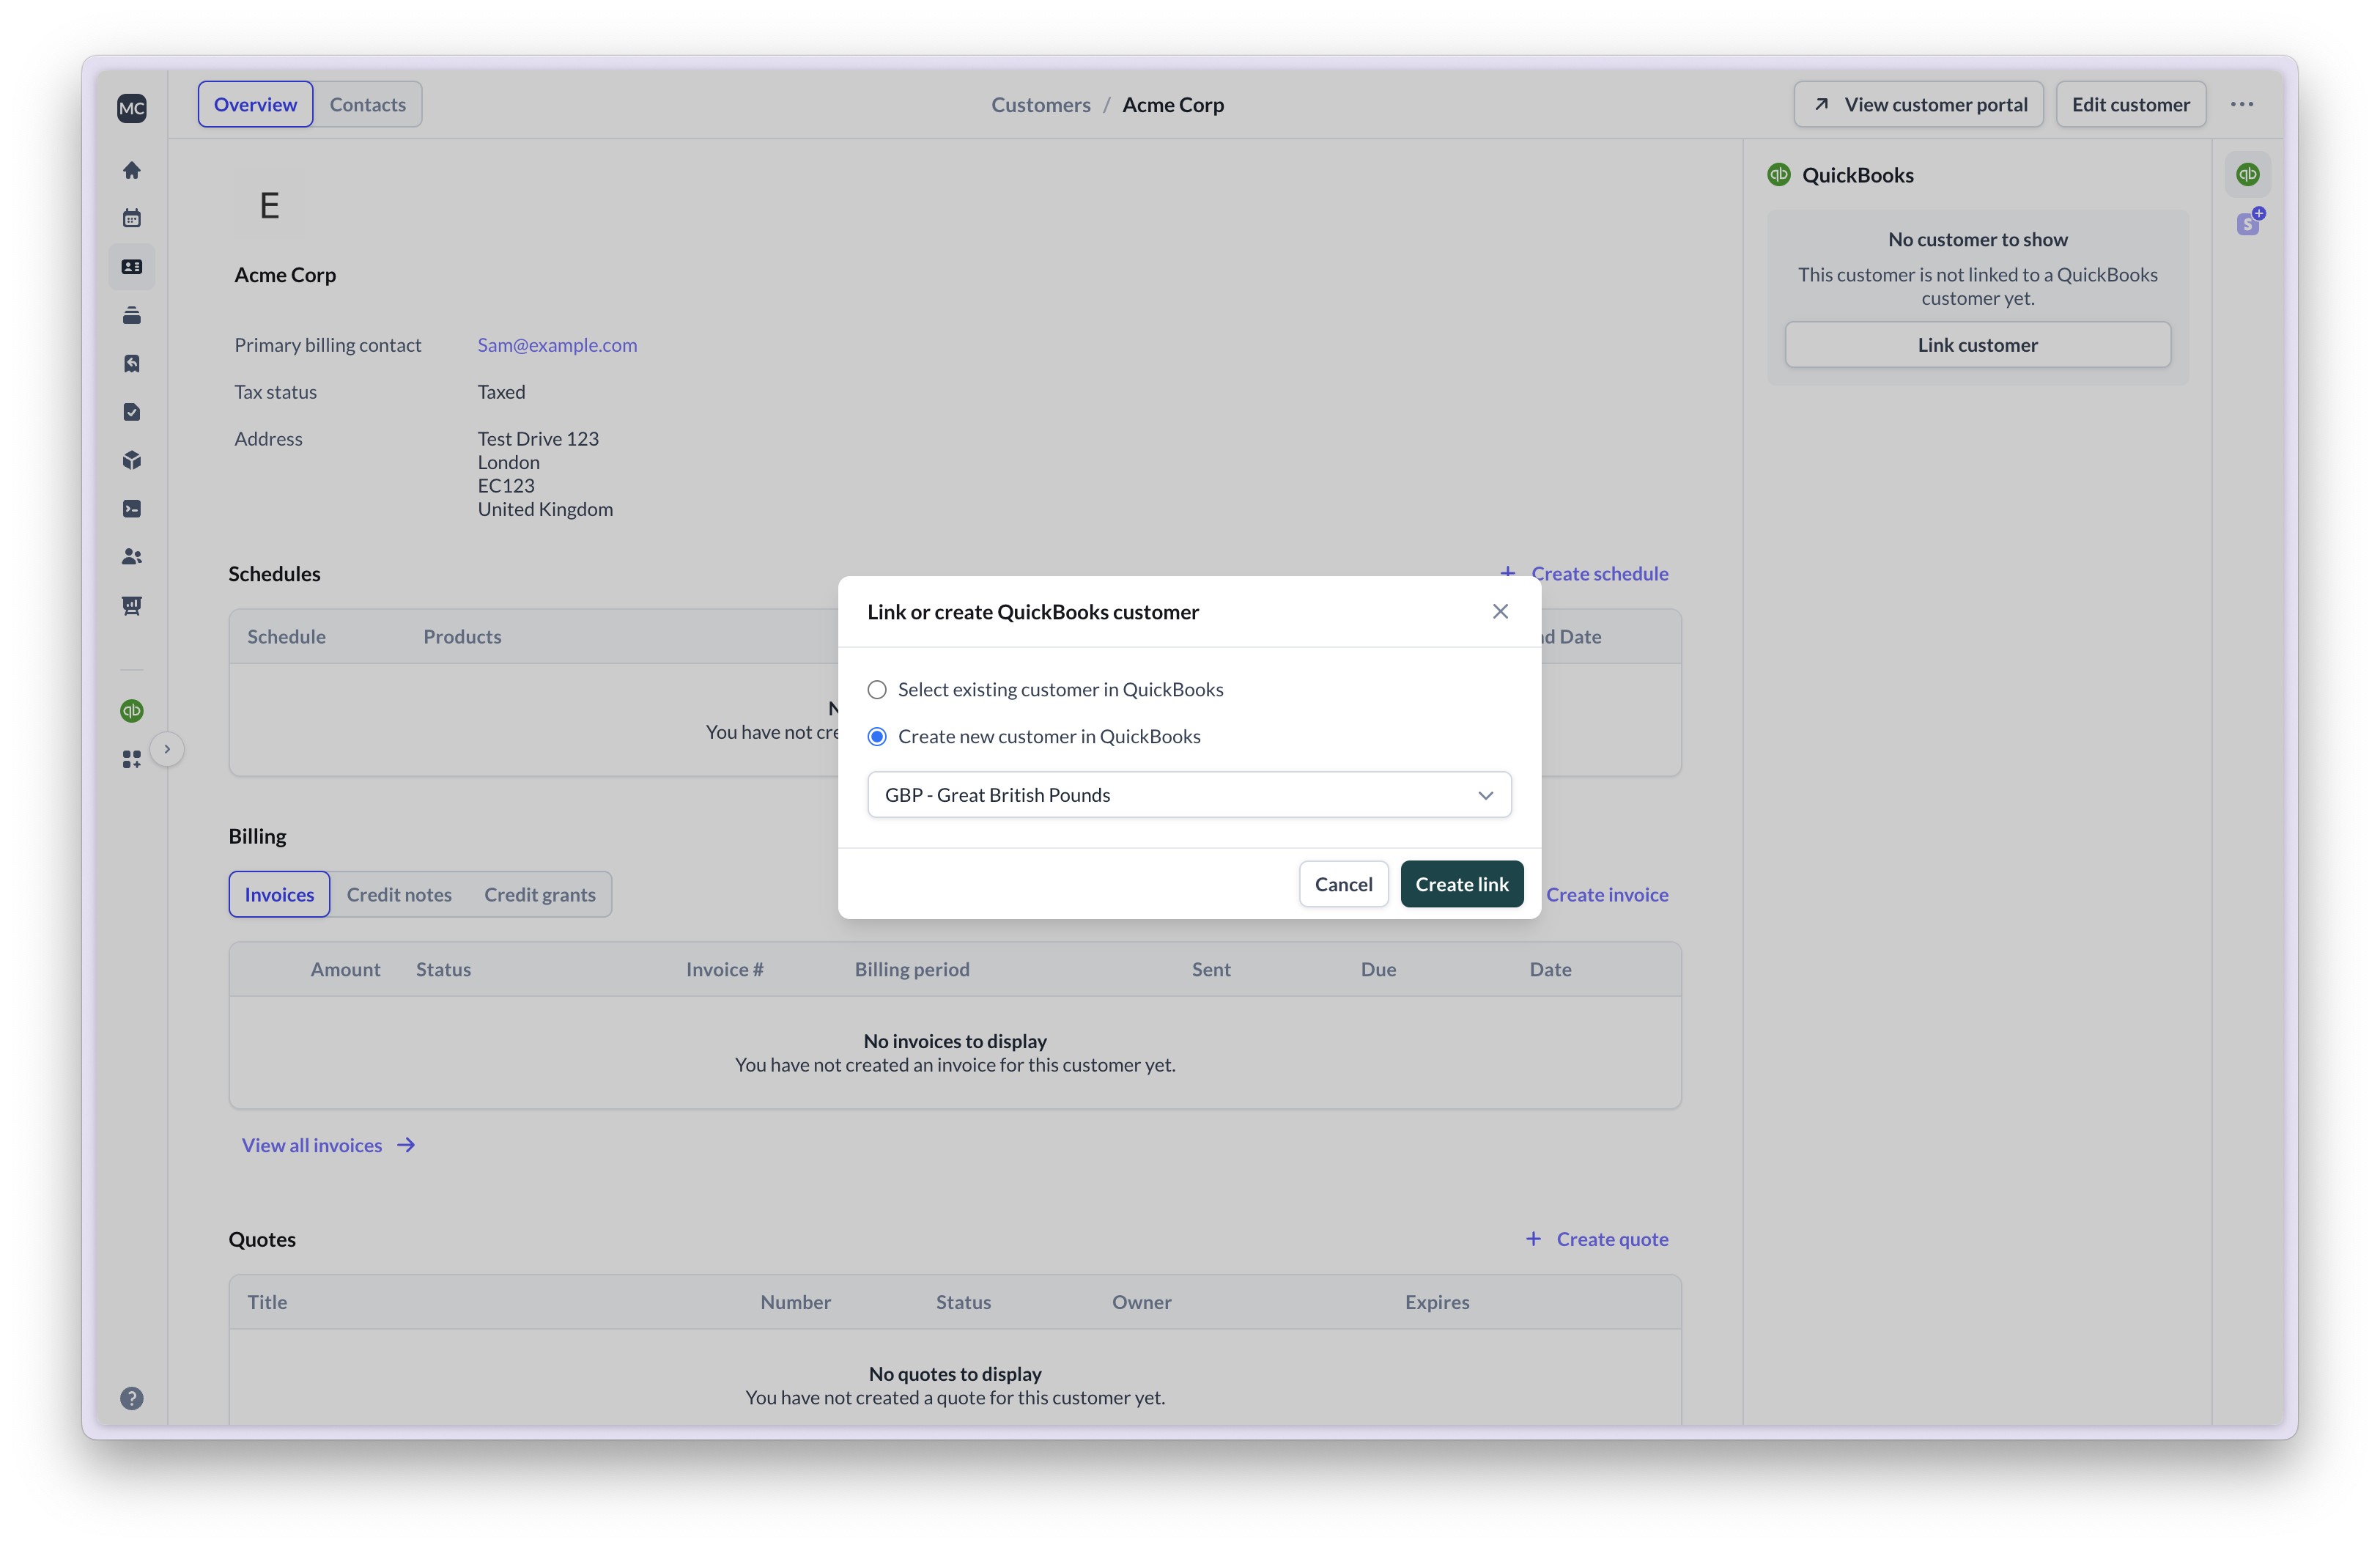
Task: Click View customer portal
Action: [x=1918, y=104]
